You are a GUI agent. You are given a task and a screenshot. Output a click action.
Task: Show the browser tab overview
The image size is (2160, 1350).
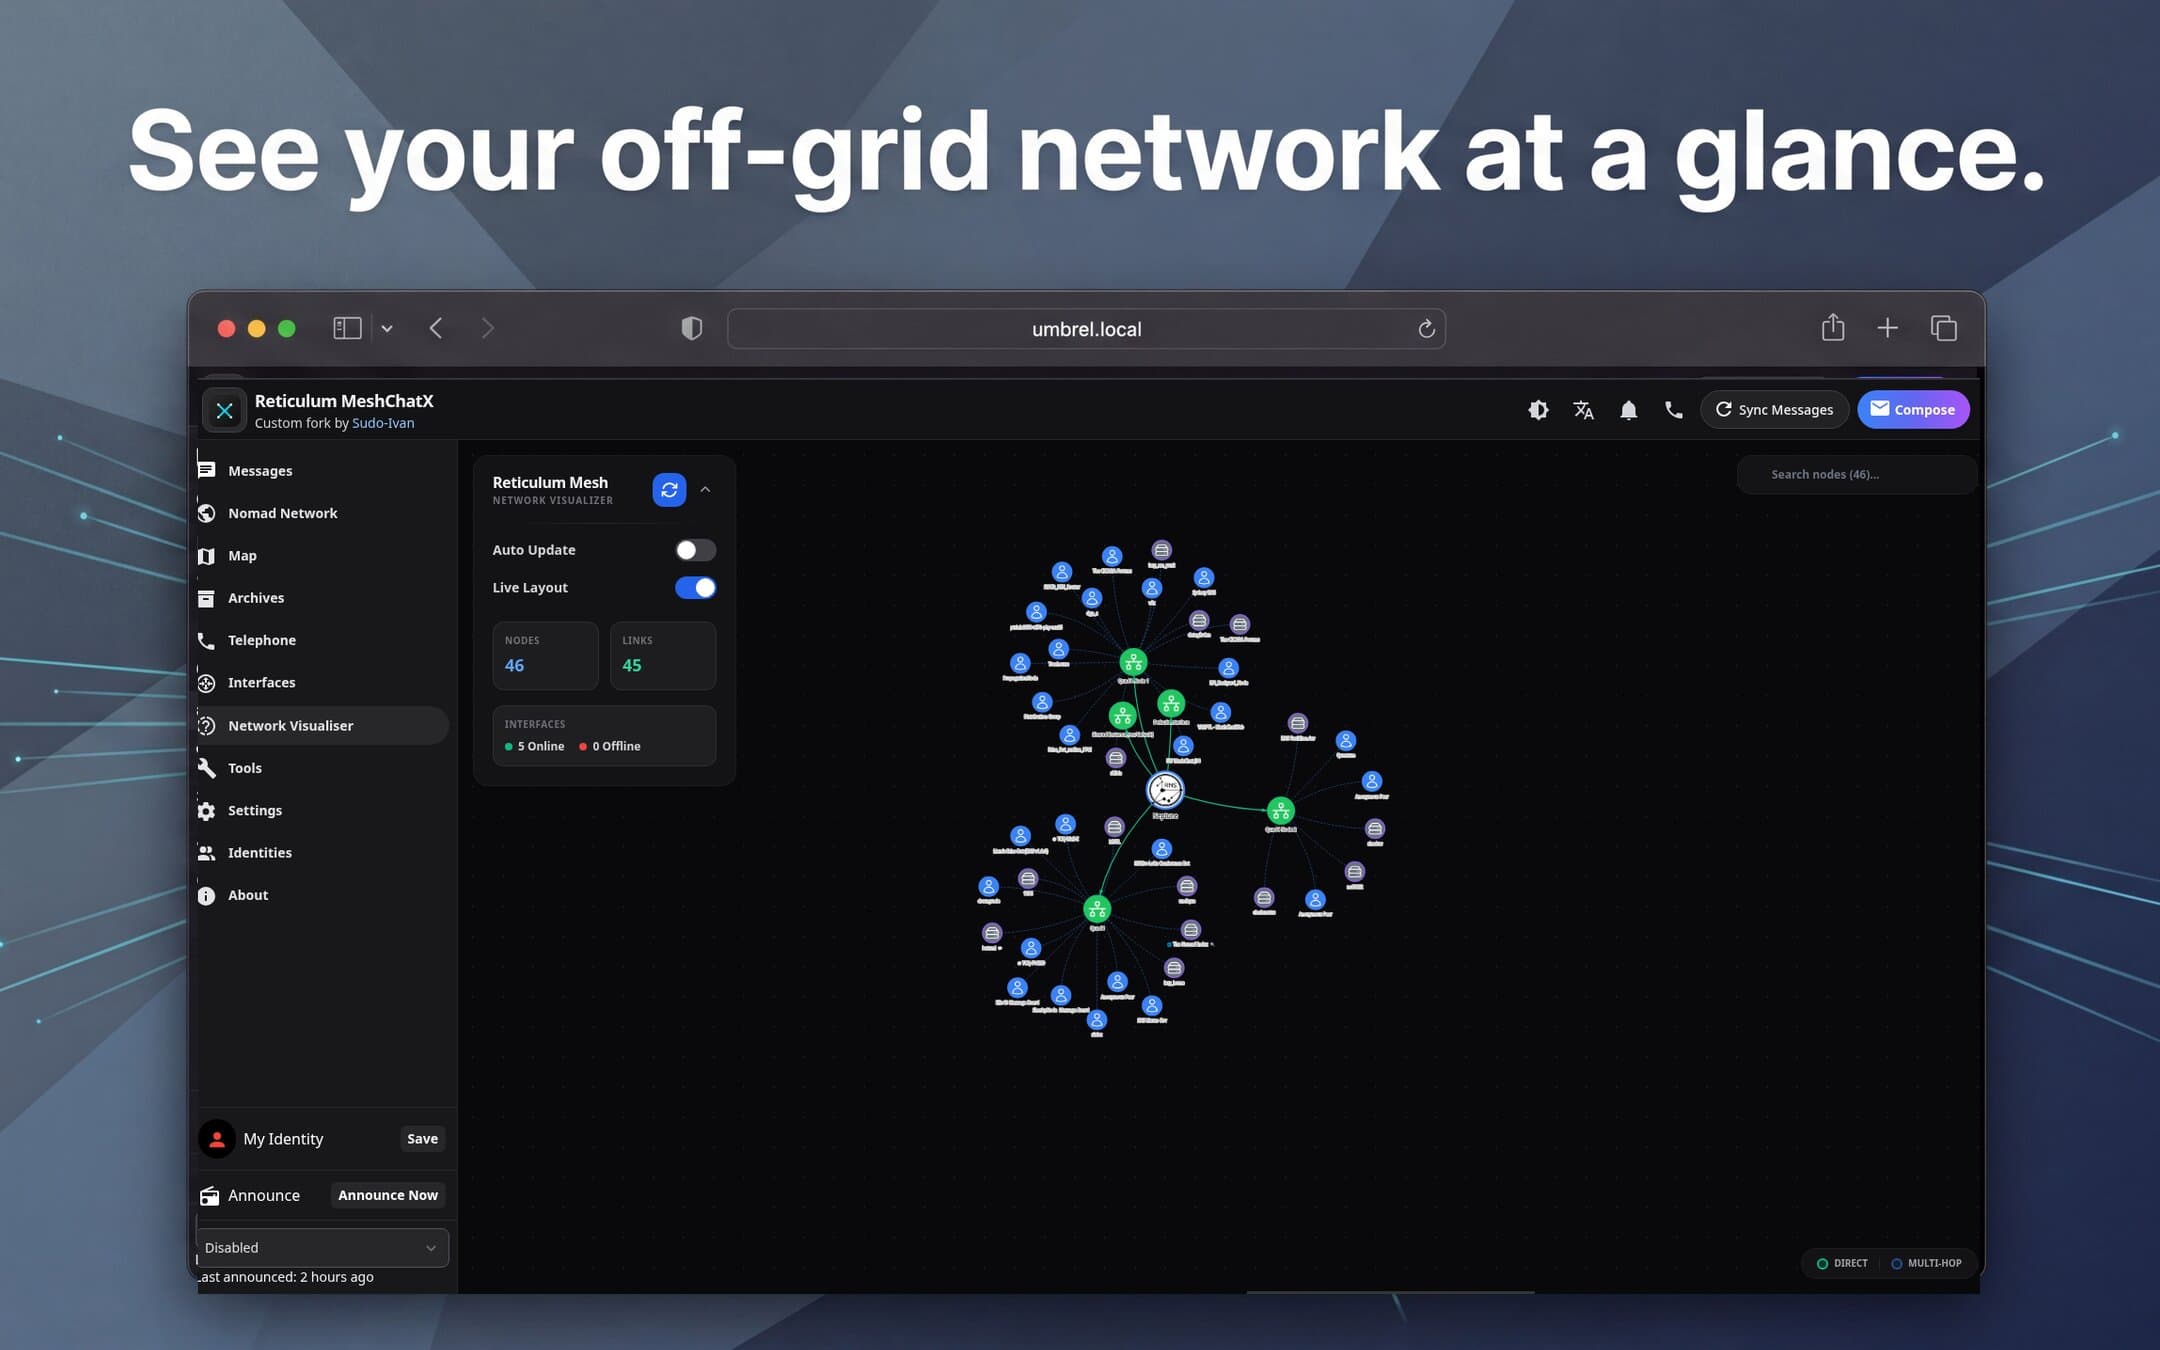pos(1943,328)
